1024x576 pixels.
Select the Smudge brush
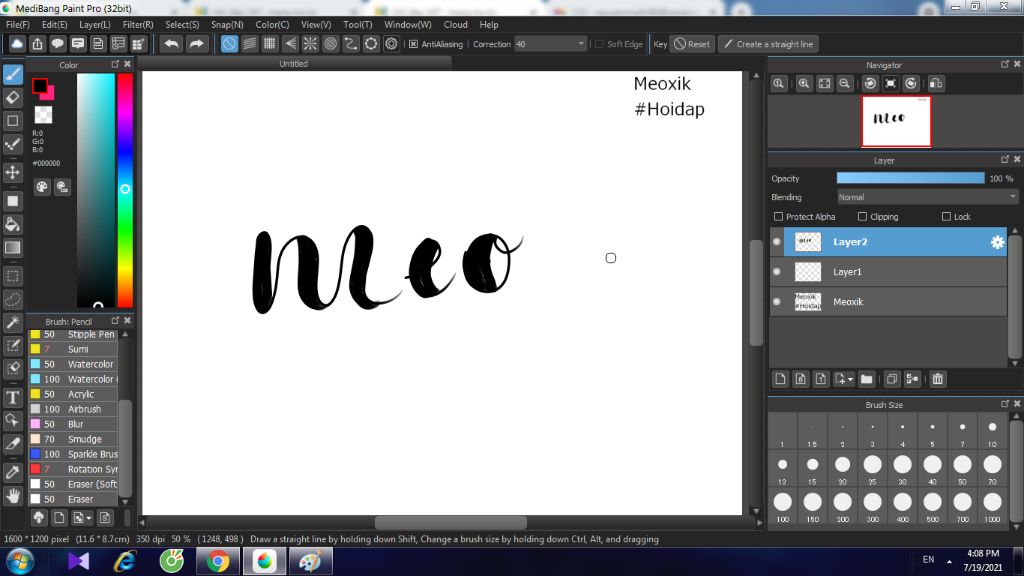pos(74,439)
